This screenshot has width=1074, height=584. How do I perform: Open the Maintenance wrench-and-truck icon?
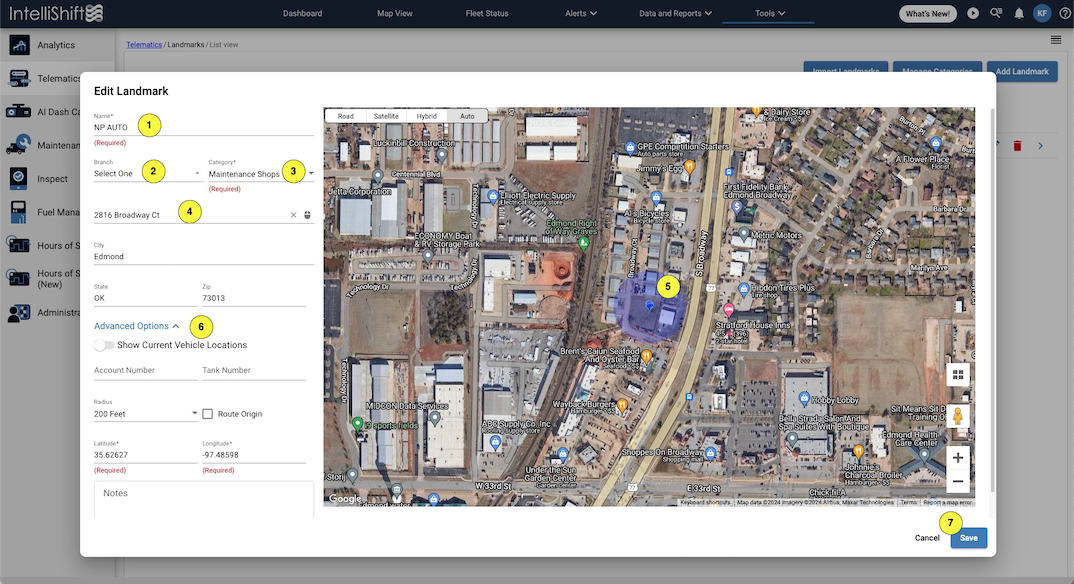tap(19, 145)
